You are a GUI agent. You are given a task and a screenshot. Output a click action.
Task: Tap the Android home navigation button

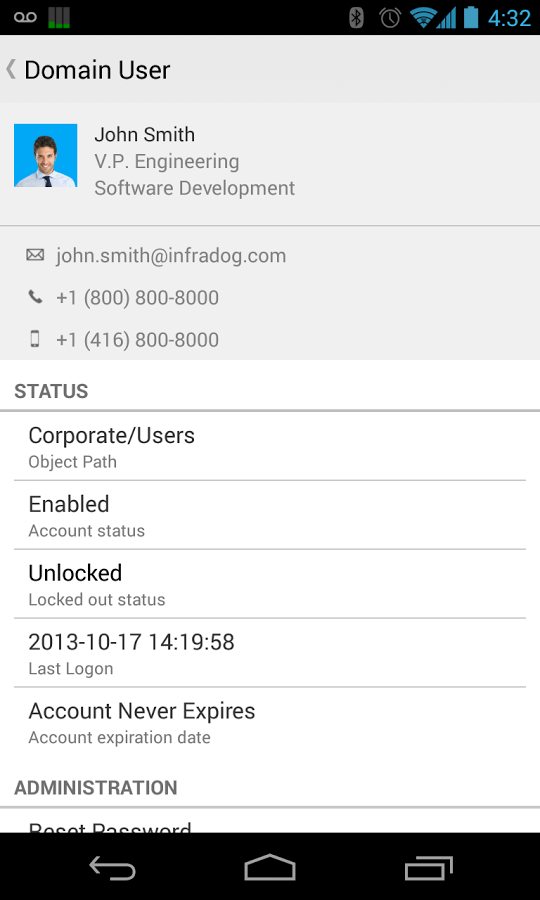point(270,867)
